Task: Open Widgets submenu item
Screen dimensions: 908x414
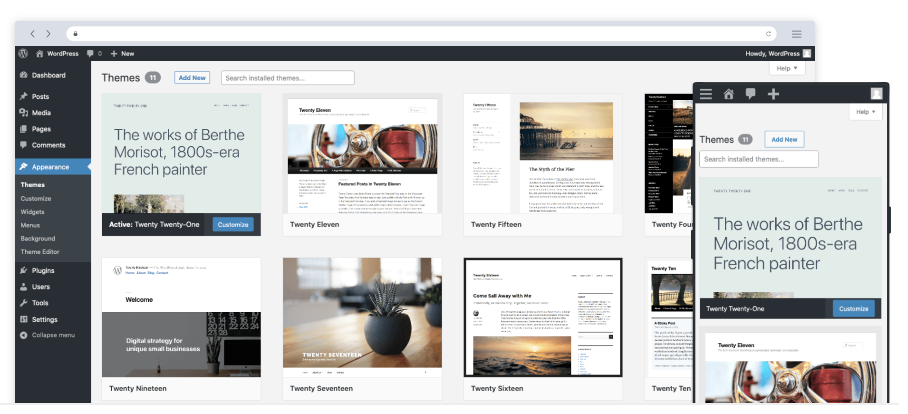Action: point(32,212)
